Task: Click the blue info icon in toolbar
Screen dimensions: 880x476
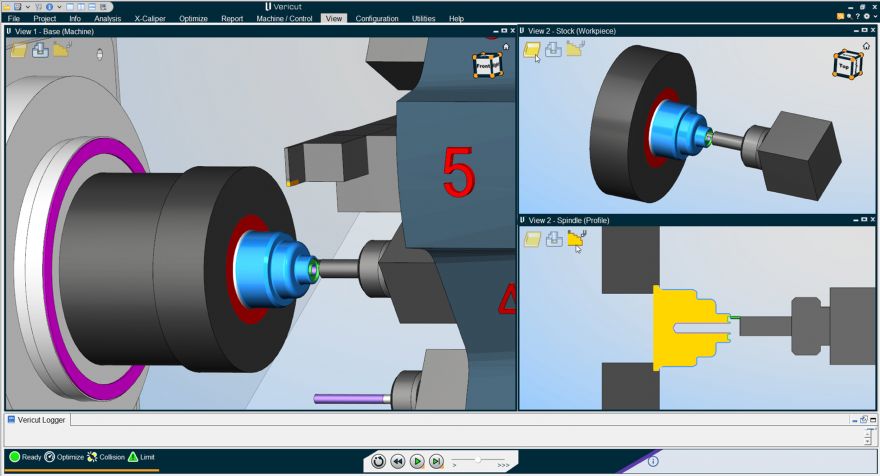Action: click(49, 7)
